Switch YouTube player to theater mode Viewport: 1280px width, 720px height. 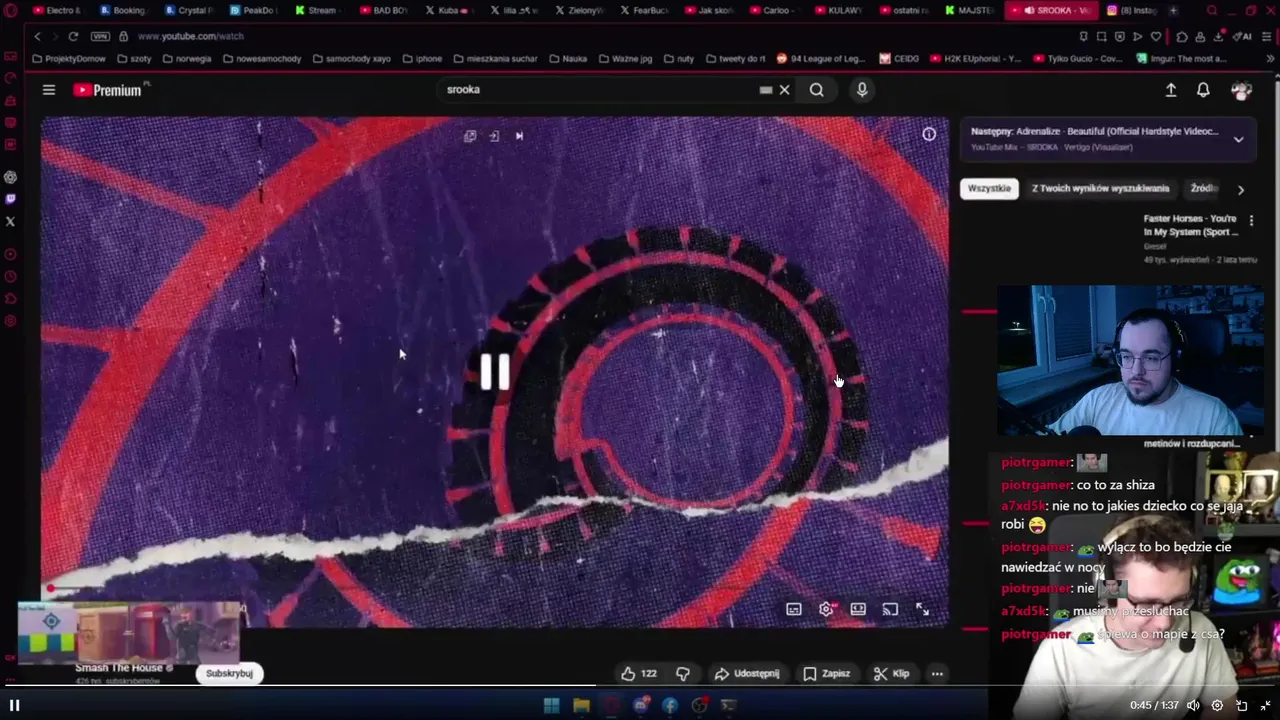(858, 609)
